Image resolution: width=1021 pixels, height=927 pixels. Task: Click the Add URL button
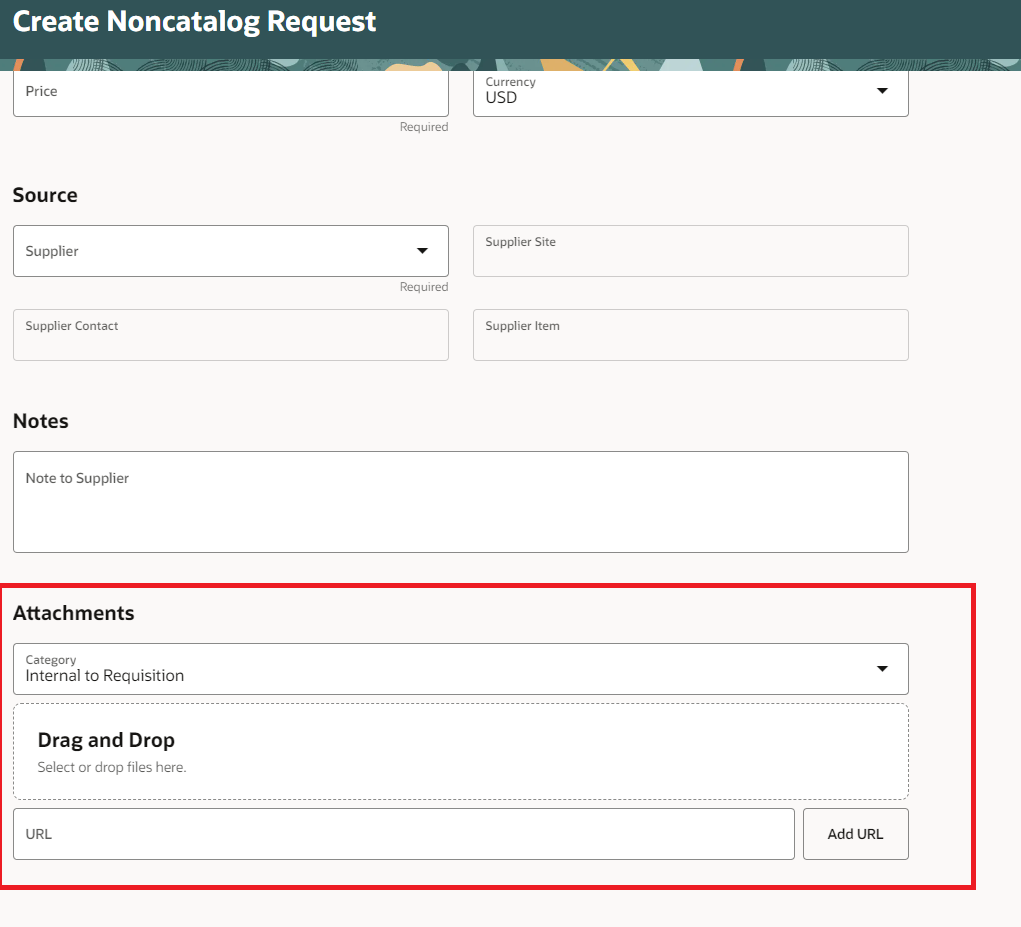tap(855, 833)
